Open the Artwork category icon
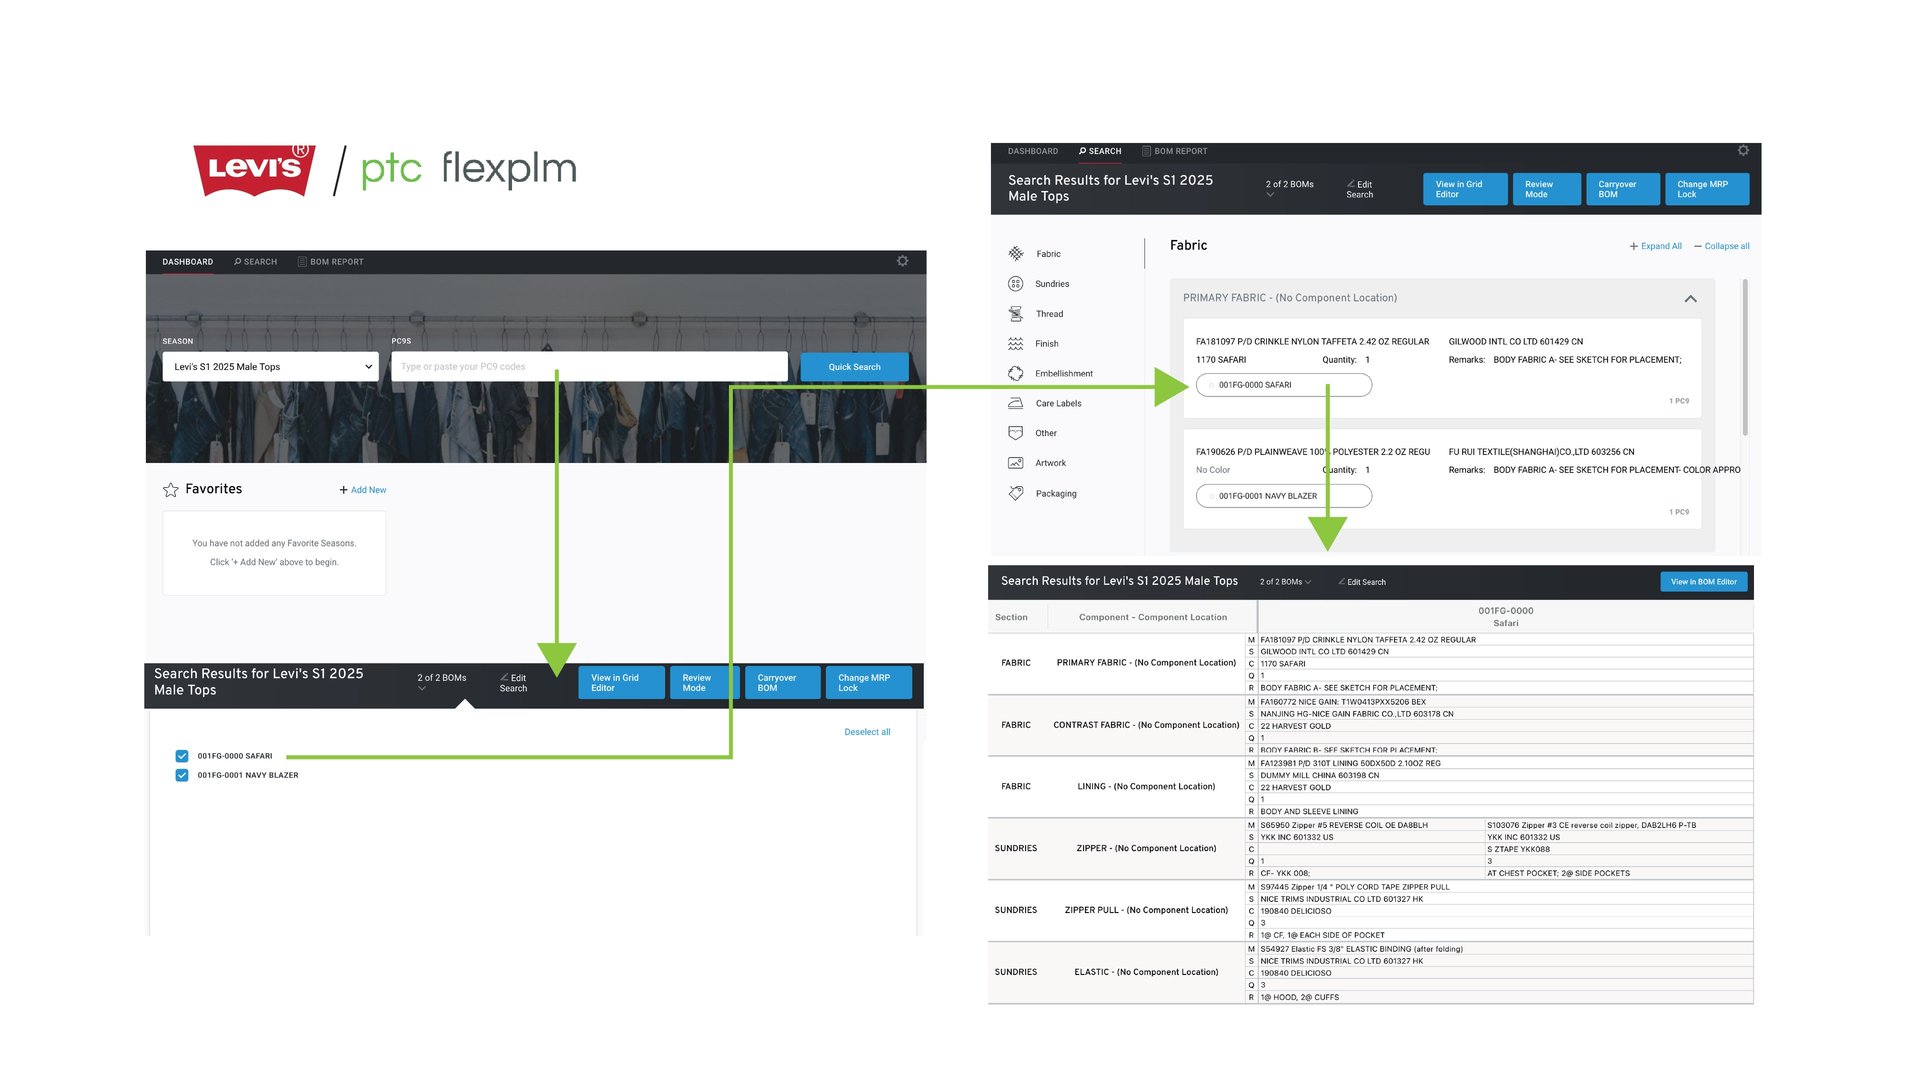This screenshot has width=1920, height=1080. (1016, 463)
